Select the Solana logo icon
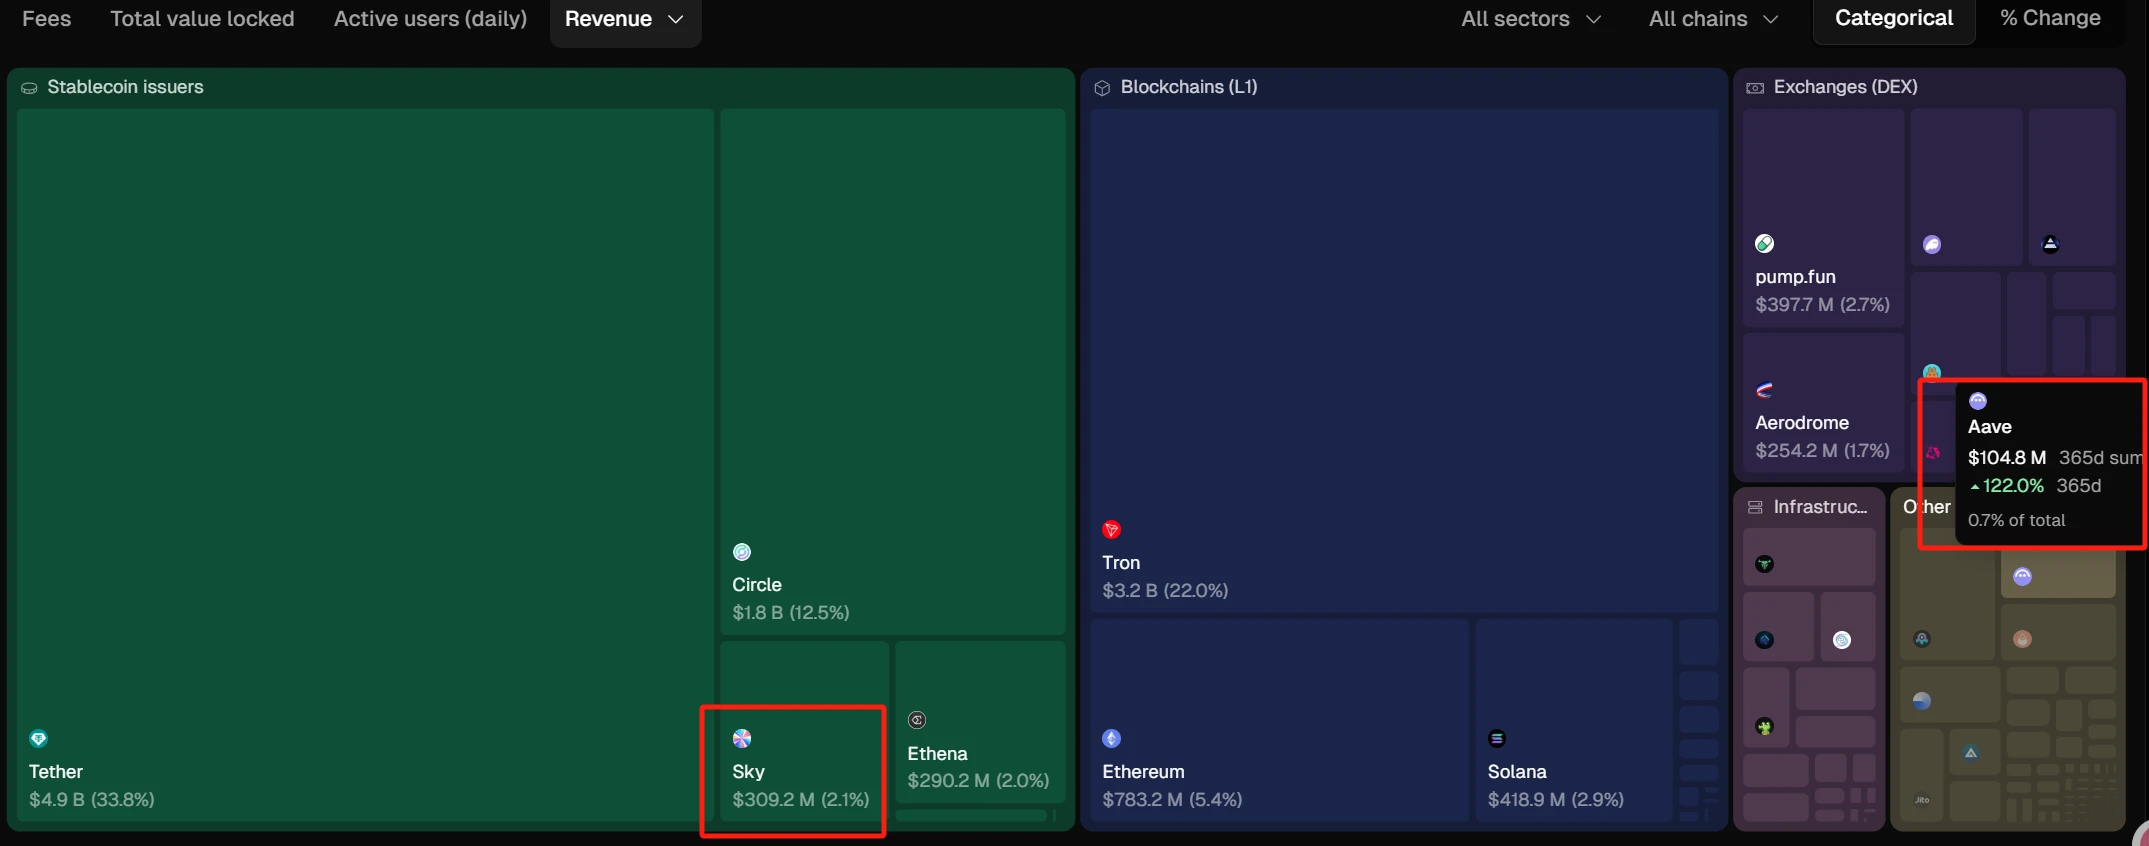The width and height of the screenshot is (2149, 846). [x=1497, y=739]
